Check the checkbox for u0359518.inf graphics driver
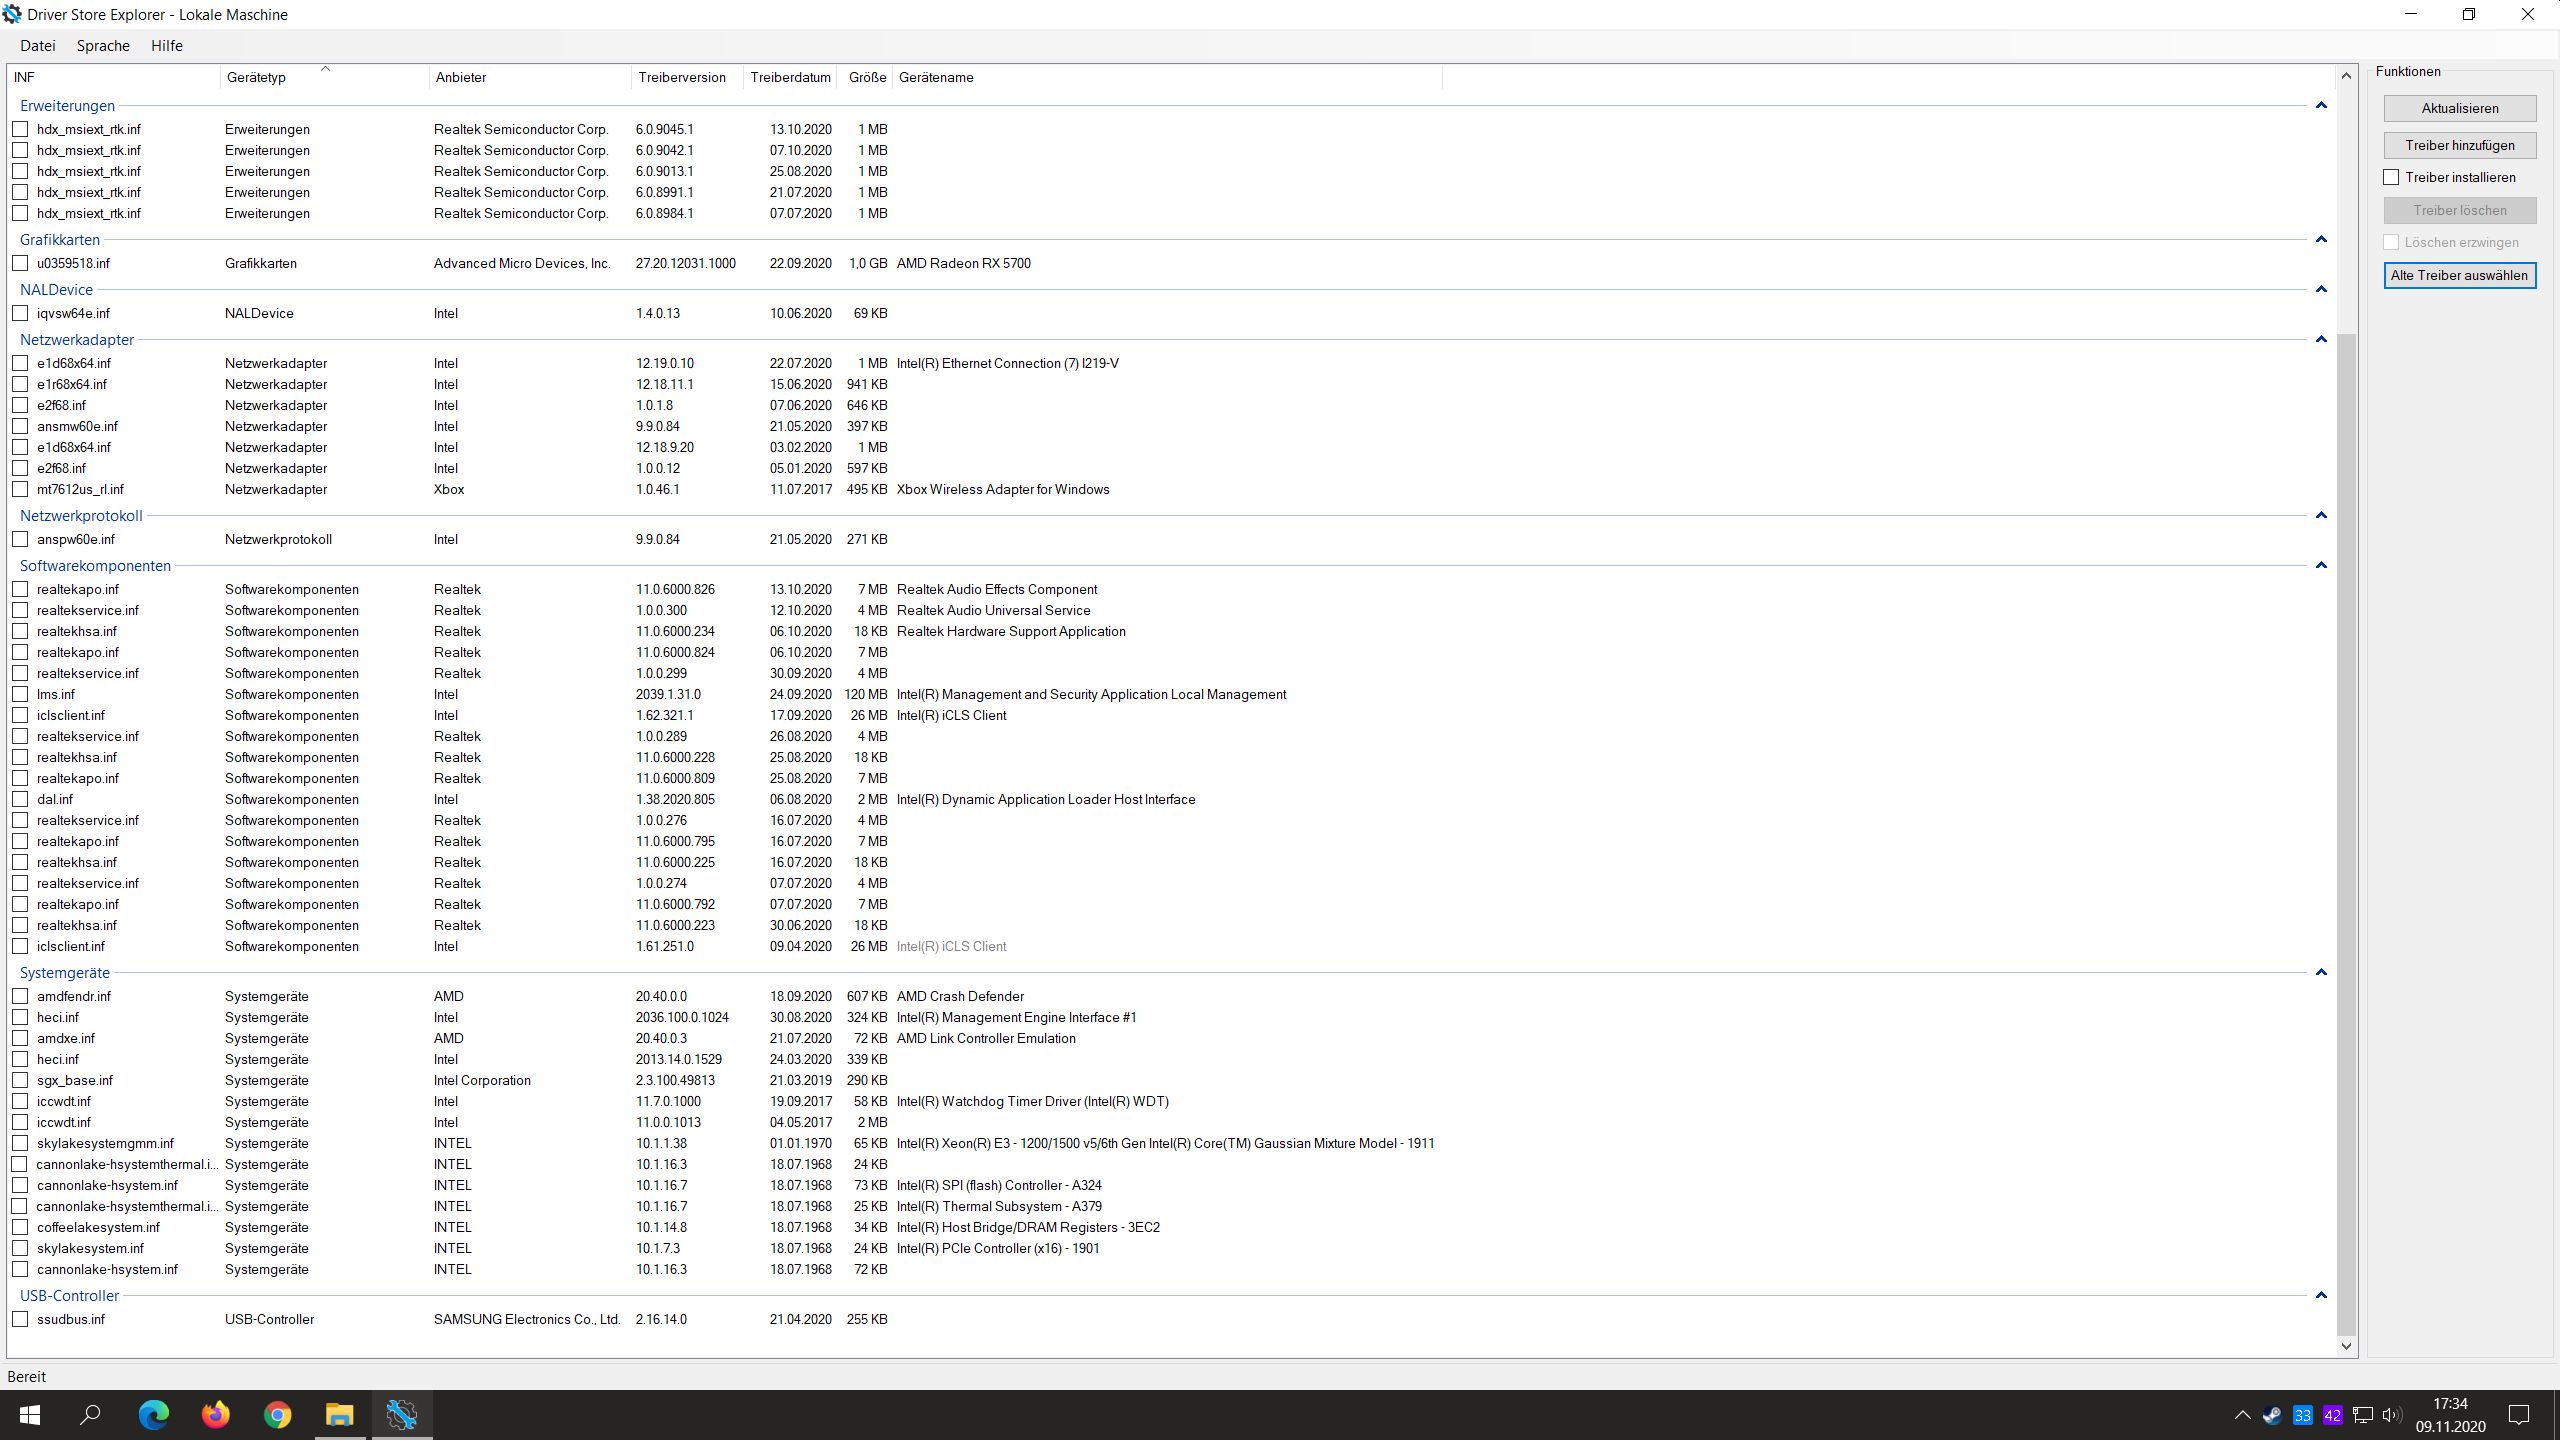Viewport: 2560px width, 1440px height. (21, 263)
